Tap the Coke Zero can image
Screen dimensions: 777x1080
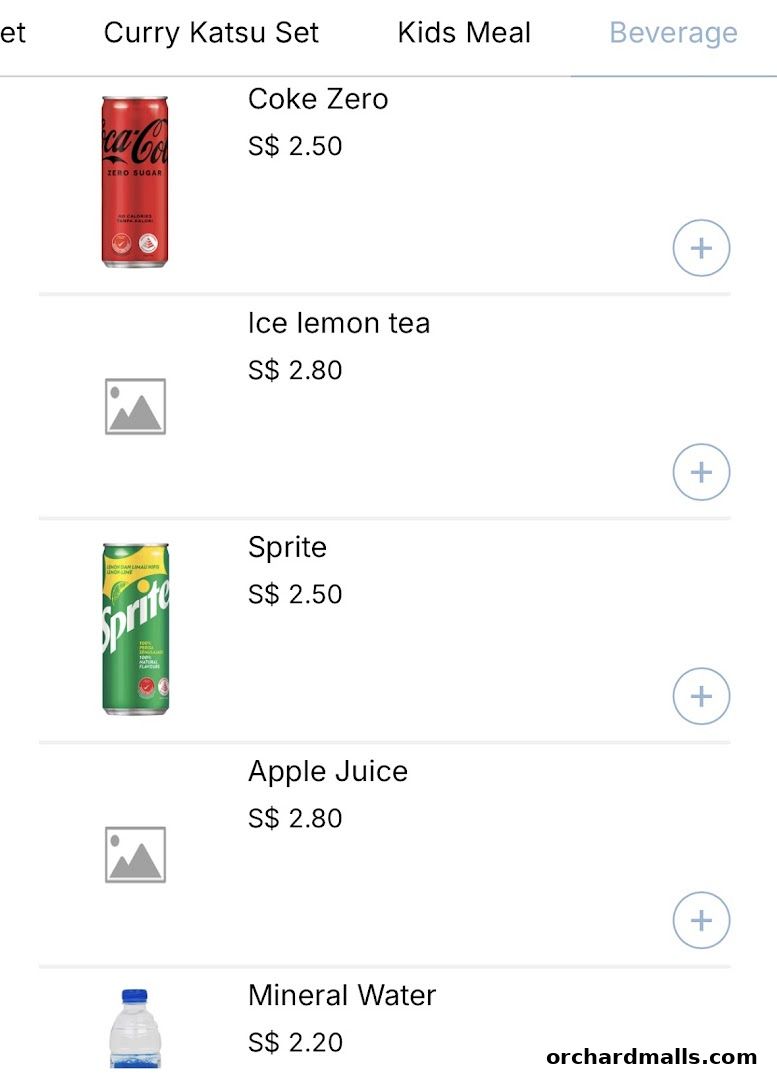pyautogui.click(x=135, y=181)
